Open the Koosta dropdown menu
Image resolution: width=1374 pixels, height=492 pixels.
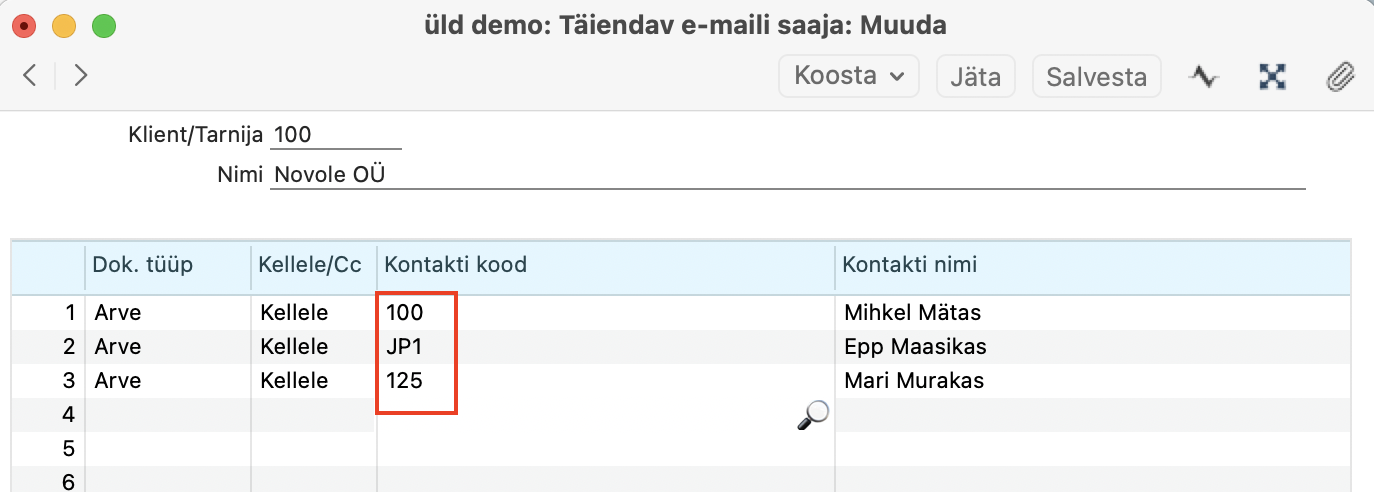(848, 76)
